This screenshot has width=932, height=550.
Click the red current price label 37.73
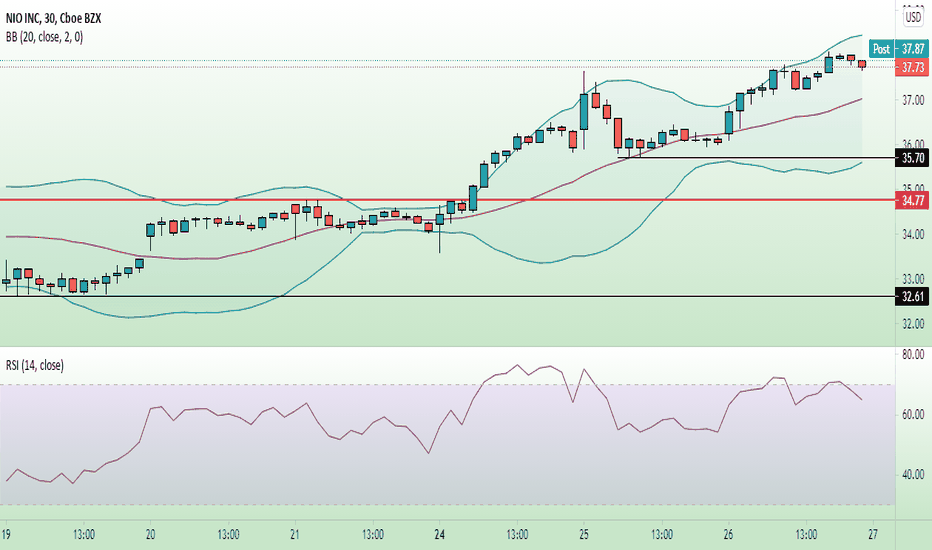tap(912, 67)
